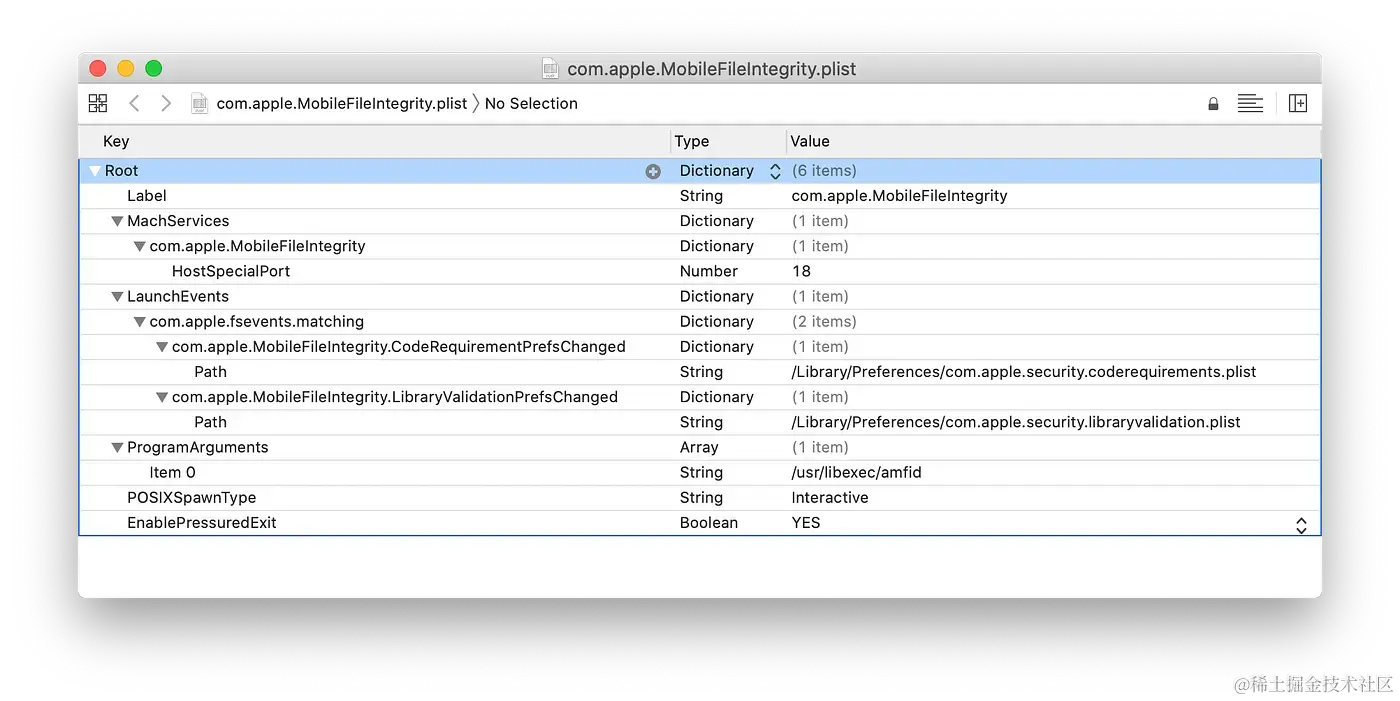The height and width of the screenshot is (701, 1400).
Task: Click (6 items) value of Root
Action: click(824, 171)
